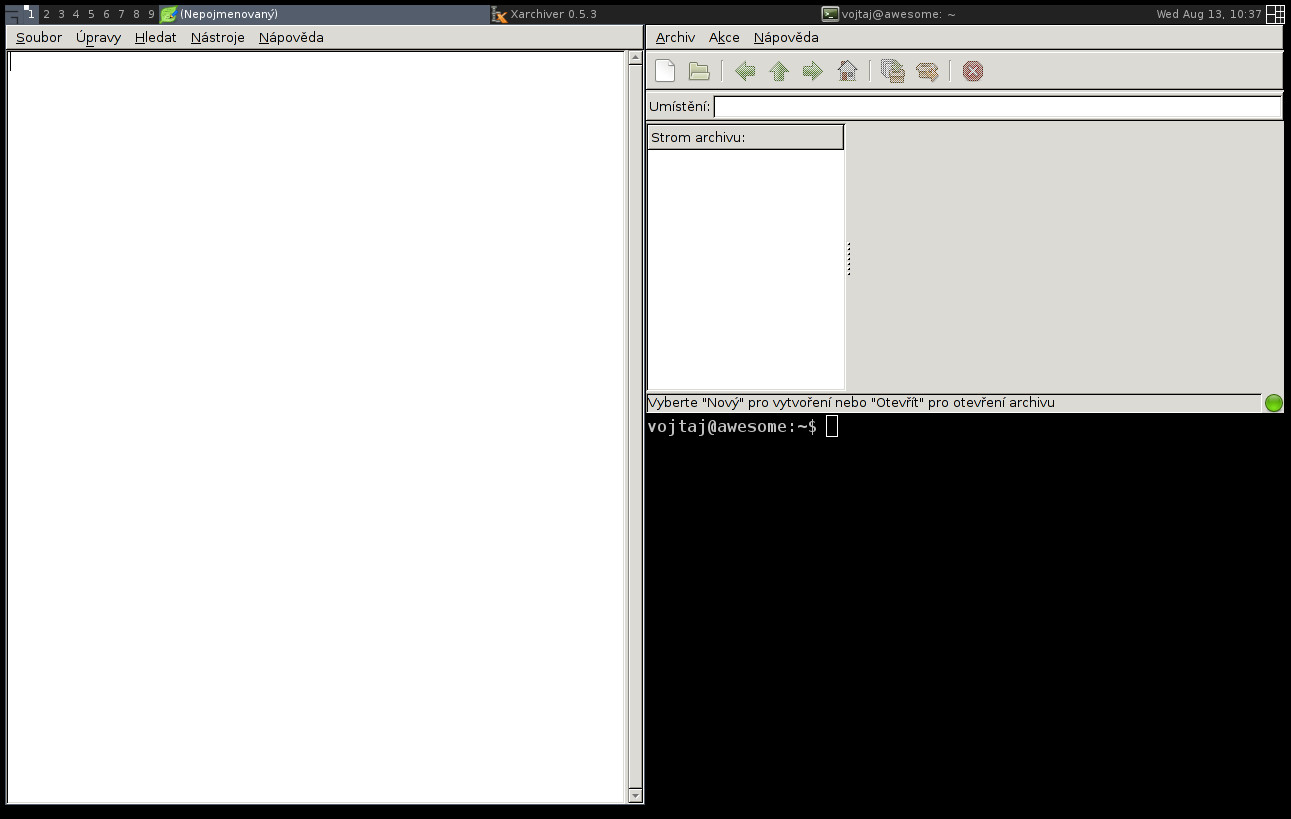
Task: Go back with the left arrow icon
Action: click(x=745, y=71)
